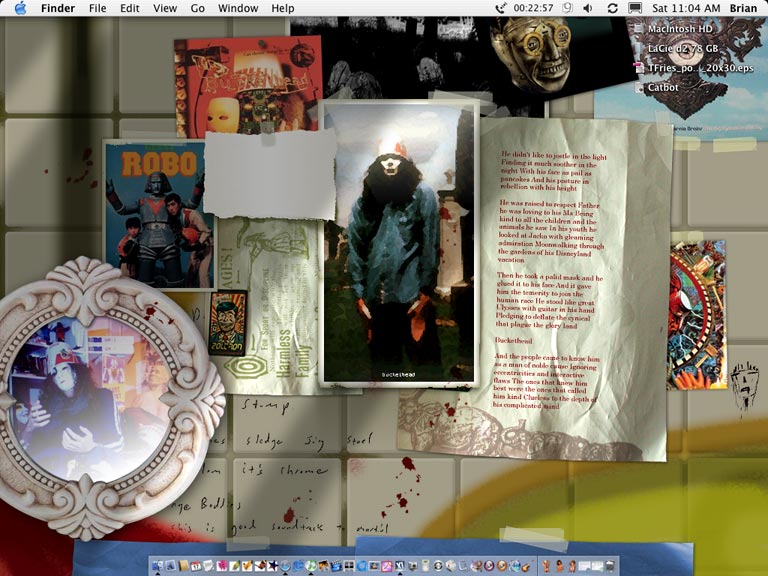Click the first minimized window in Dock
This screenshot has height=576, width=768.
pos(583,566)
